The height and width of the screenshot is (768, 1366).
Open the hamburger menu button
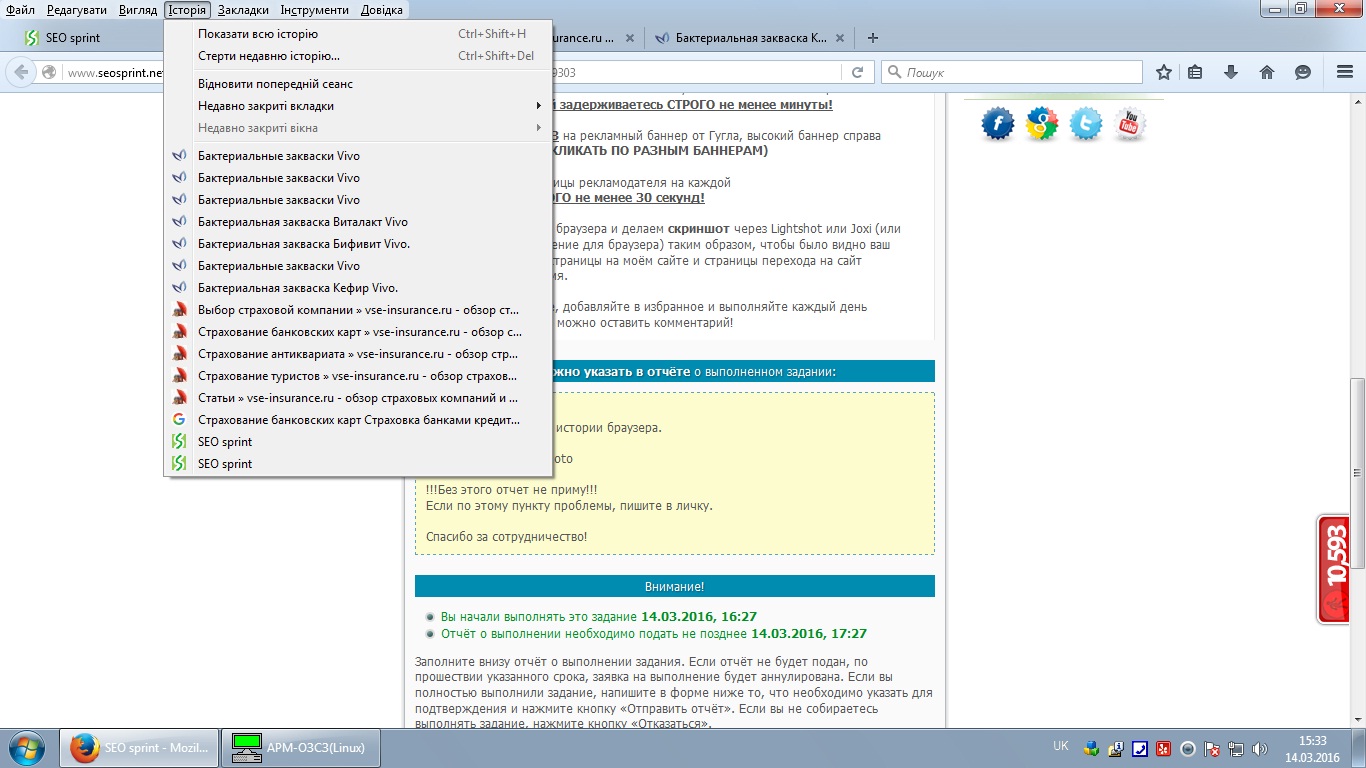click(1345, 72)
